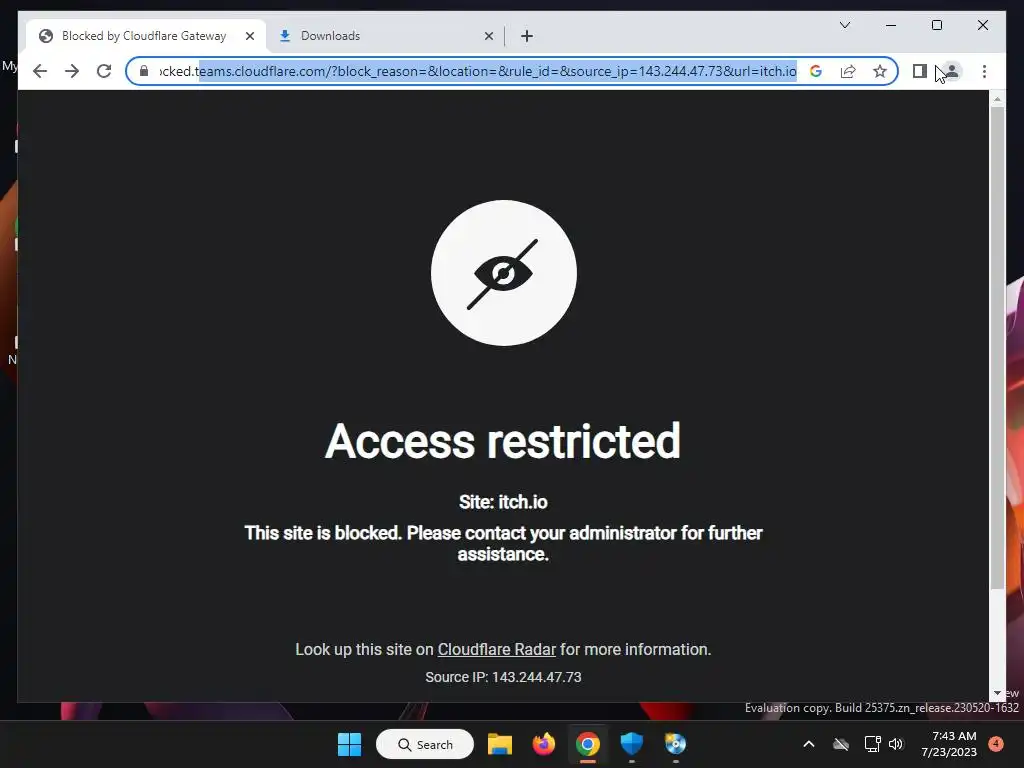Click inside the address bar URL
The height and width of the screenshot is (768, 1024).
coord(477,71)
